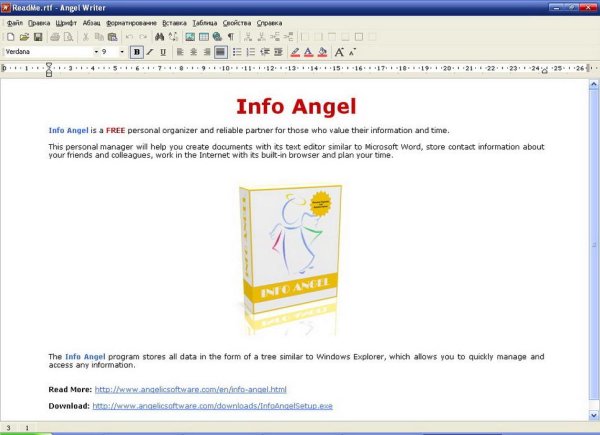600x435 pixels.
Task: Open the Форматирование menu
Action: pos(131,23)
